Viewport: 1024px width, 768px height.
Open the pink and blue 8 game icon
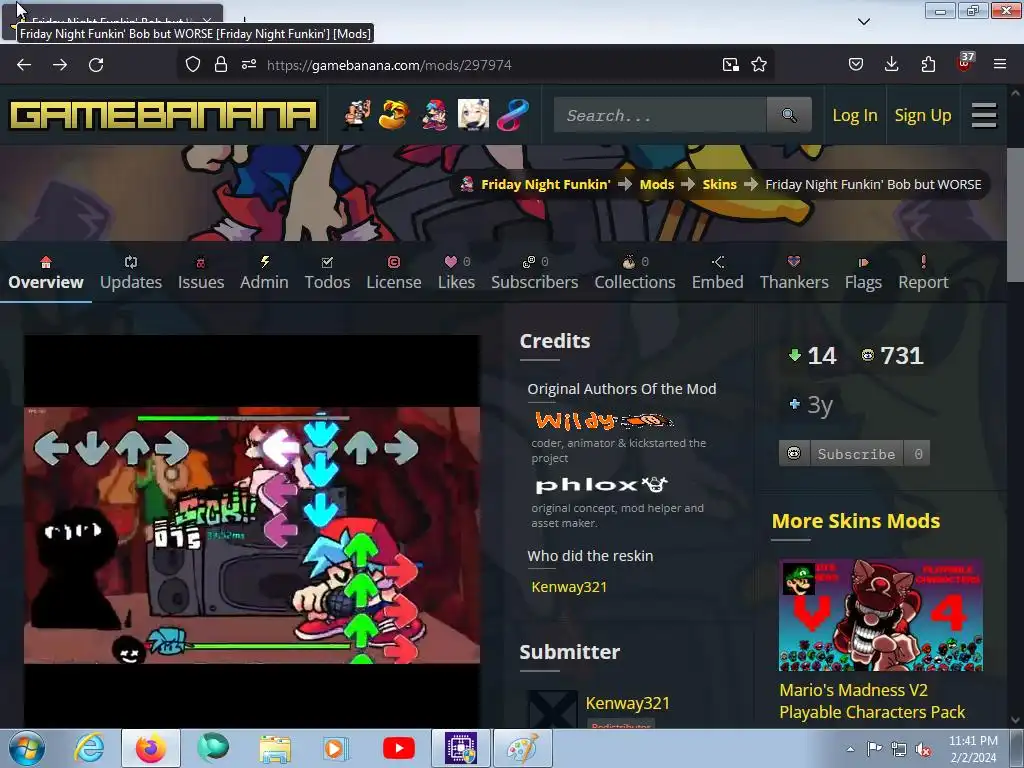pyautogui.click(x=513, y=115)
